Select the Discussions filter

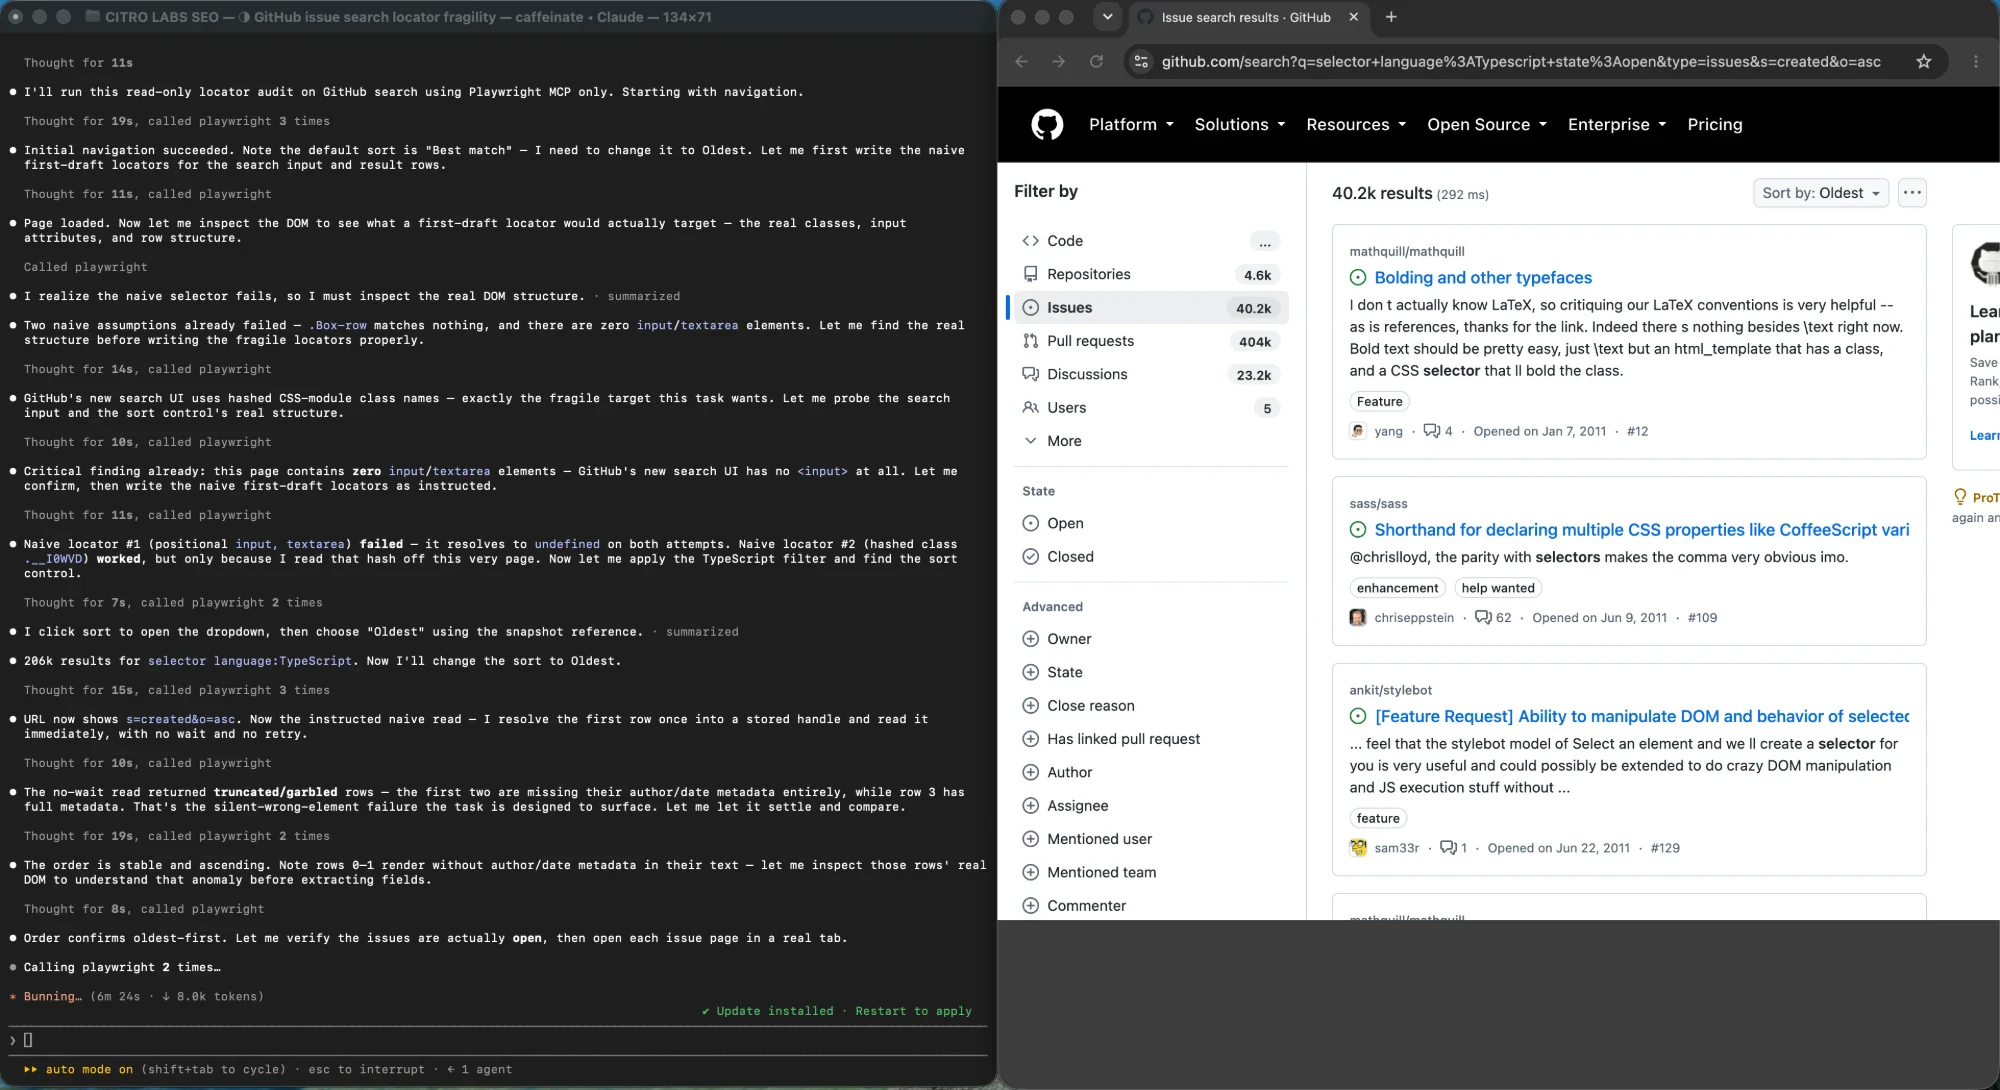pyautogui.click(x=1151, y=374)
